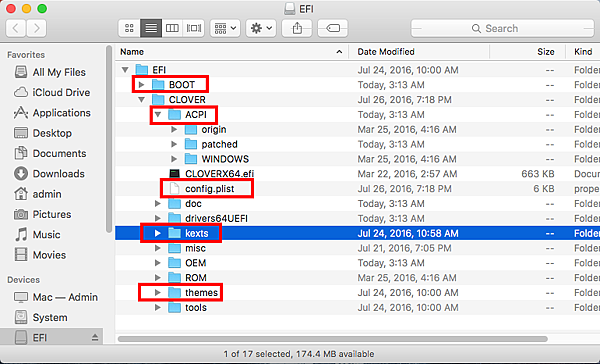Sort by Name column header
Screen dimensions: 600x364
tap(232, 52)
